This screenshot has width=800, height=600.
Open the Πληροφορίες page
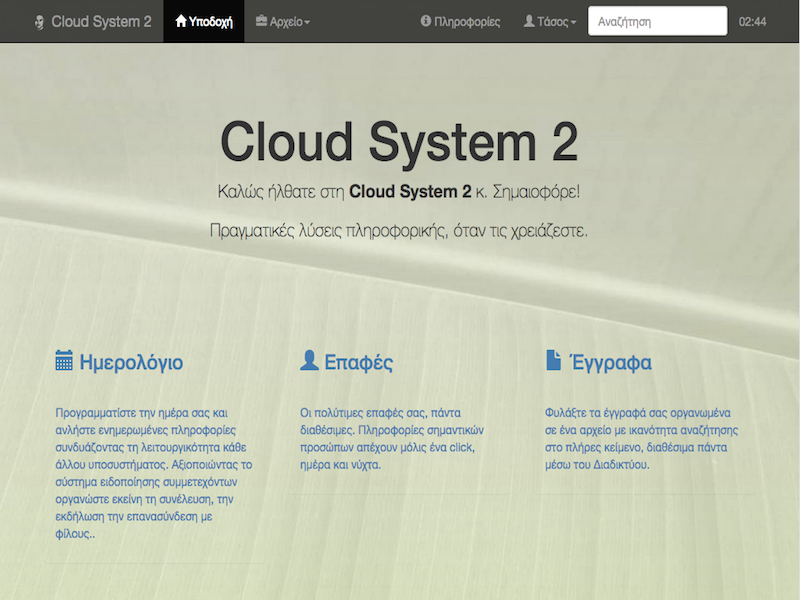click(460, 21)
